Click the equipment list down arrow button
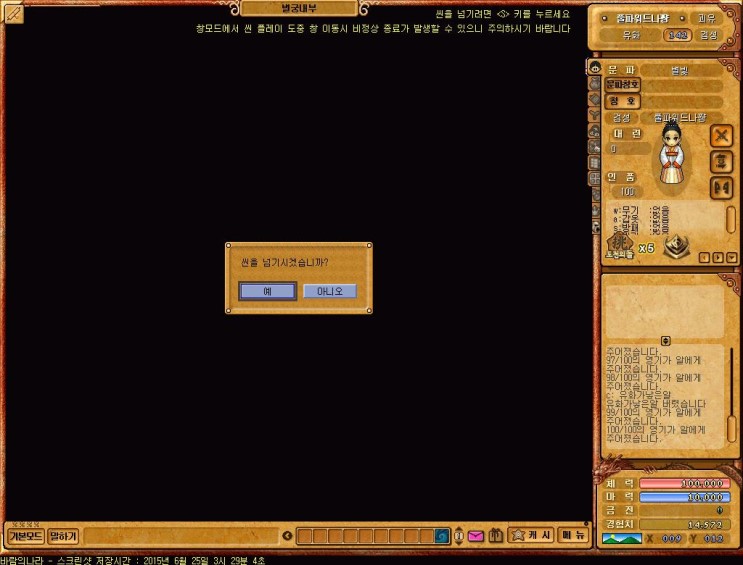Viewport: 743px width, 565px height. tap(731, 258)
